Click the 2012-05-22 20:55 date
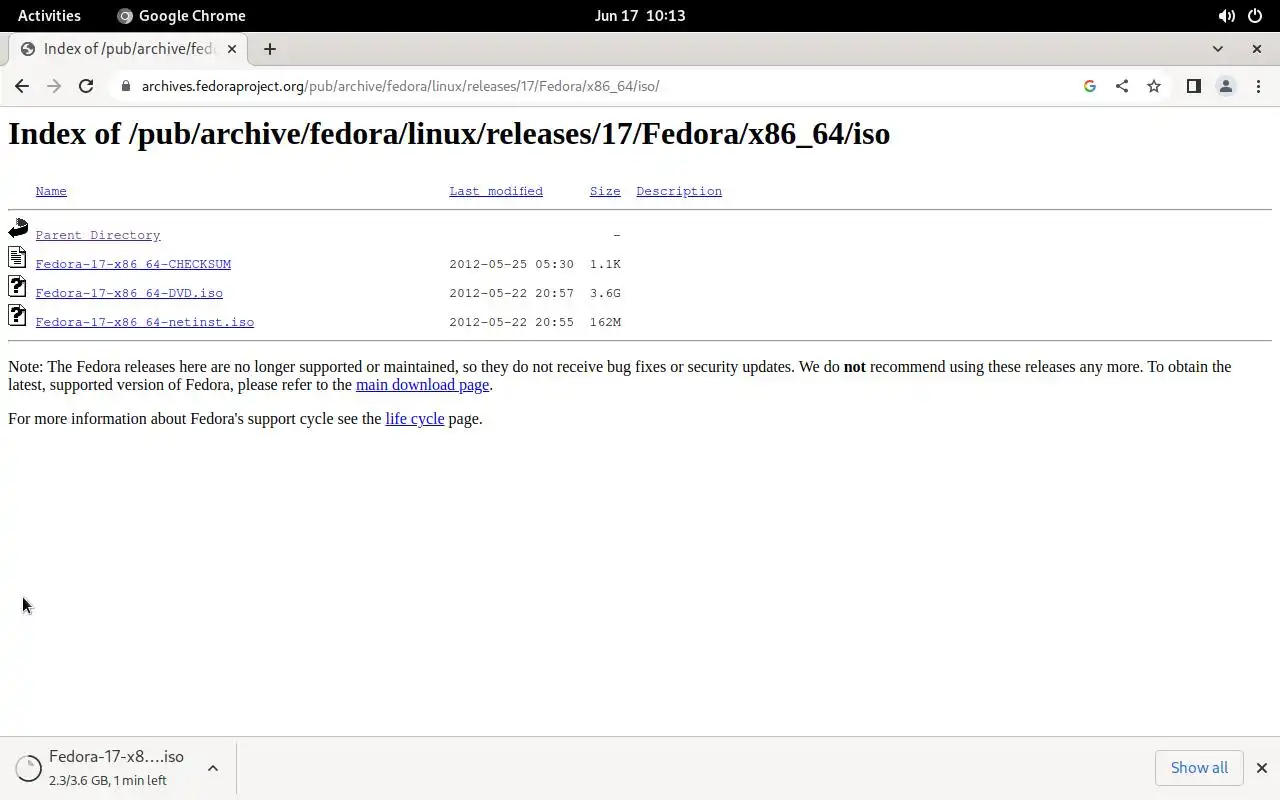 [x=512, y=322]
